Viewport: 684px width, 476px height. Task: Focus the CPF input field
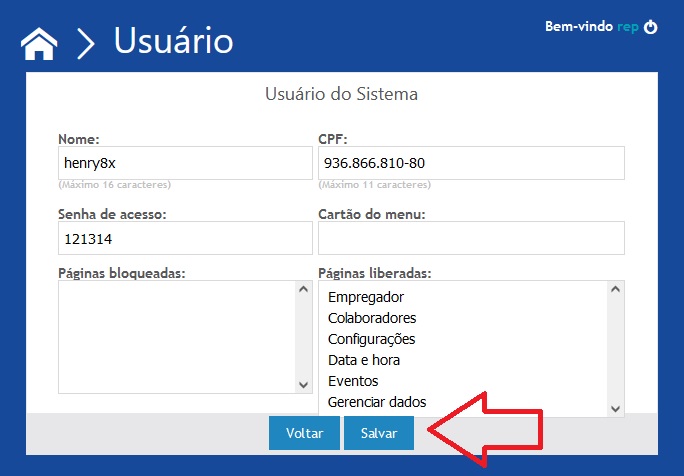tap(471, 163)
